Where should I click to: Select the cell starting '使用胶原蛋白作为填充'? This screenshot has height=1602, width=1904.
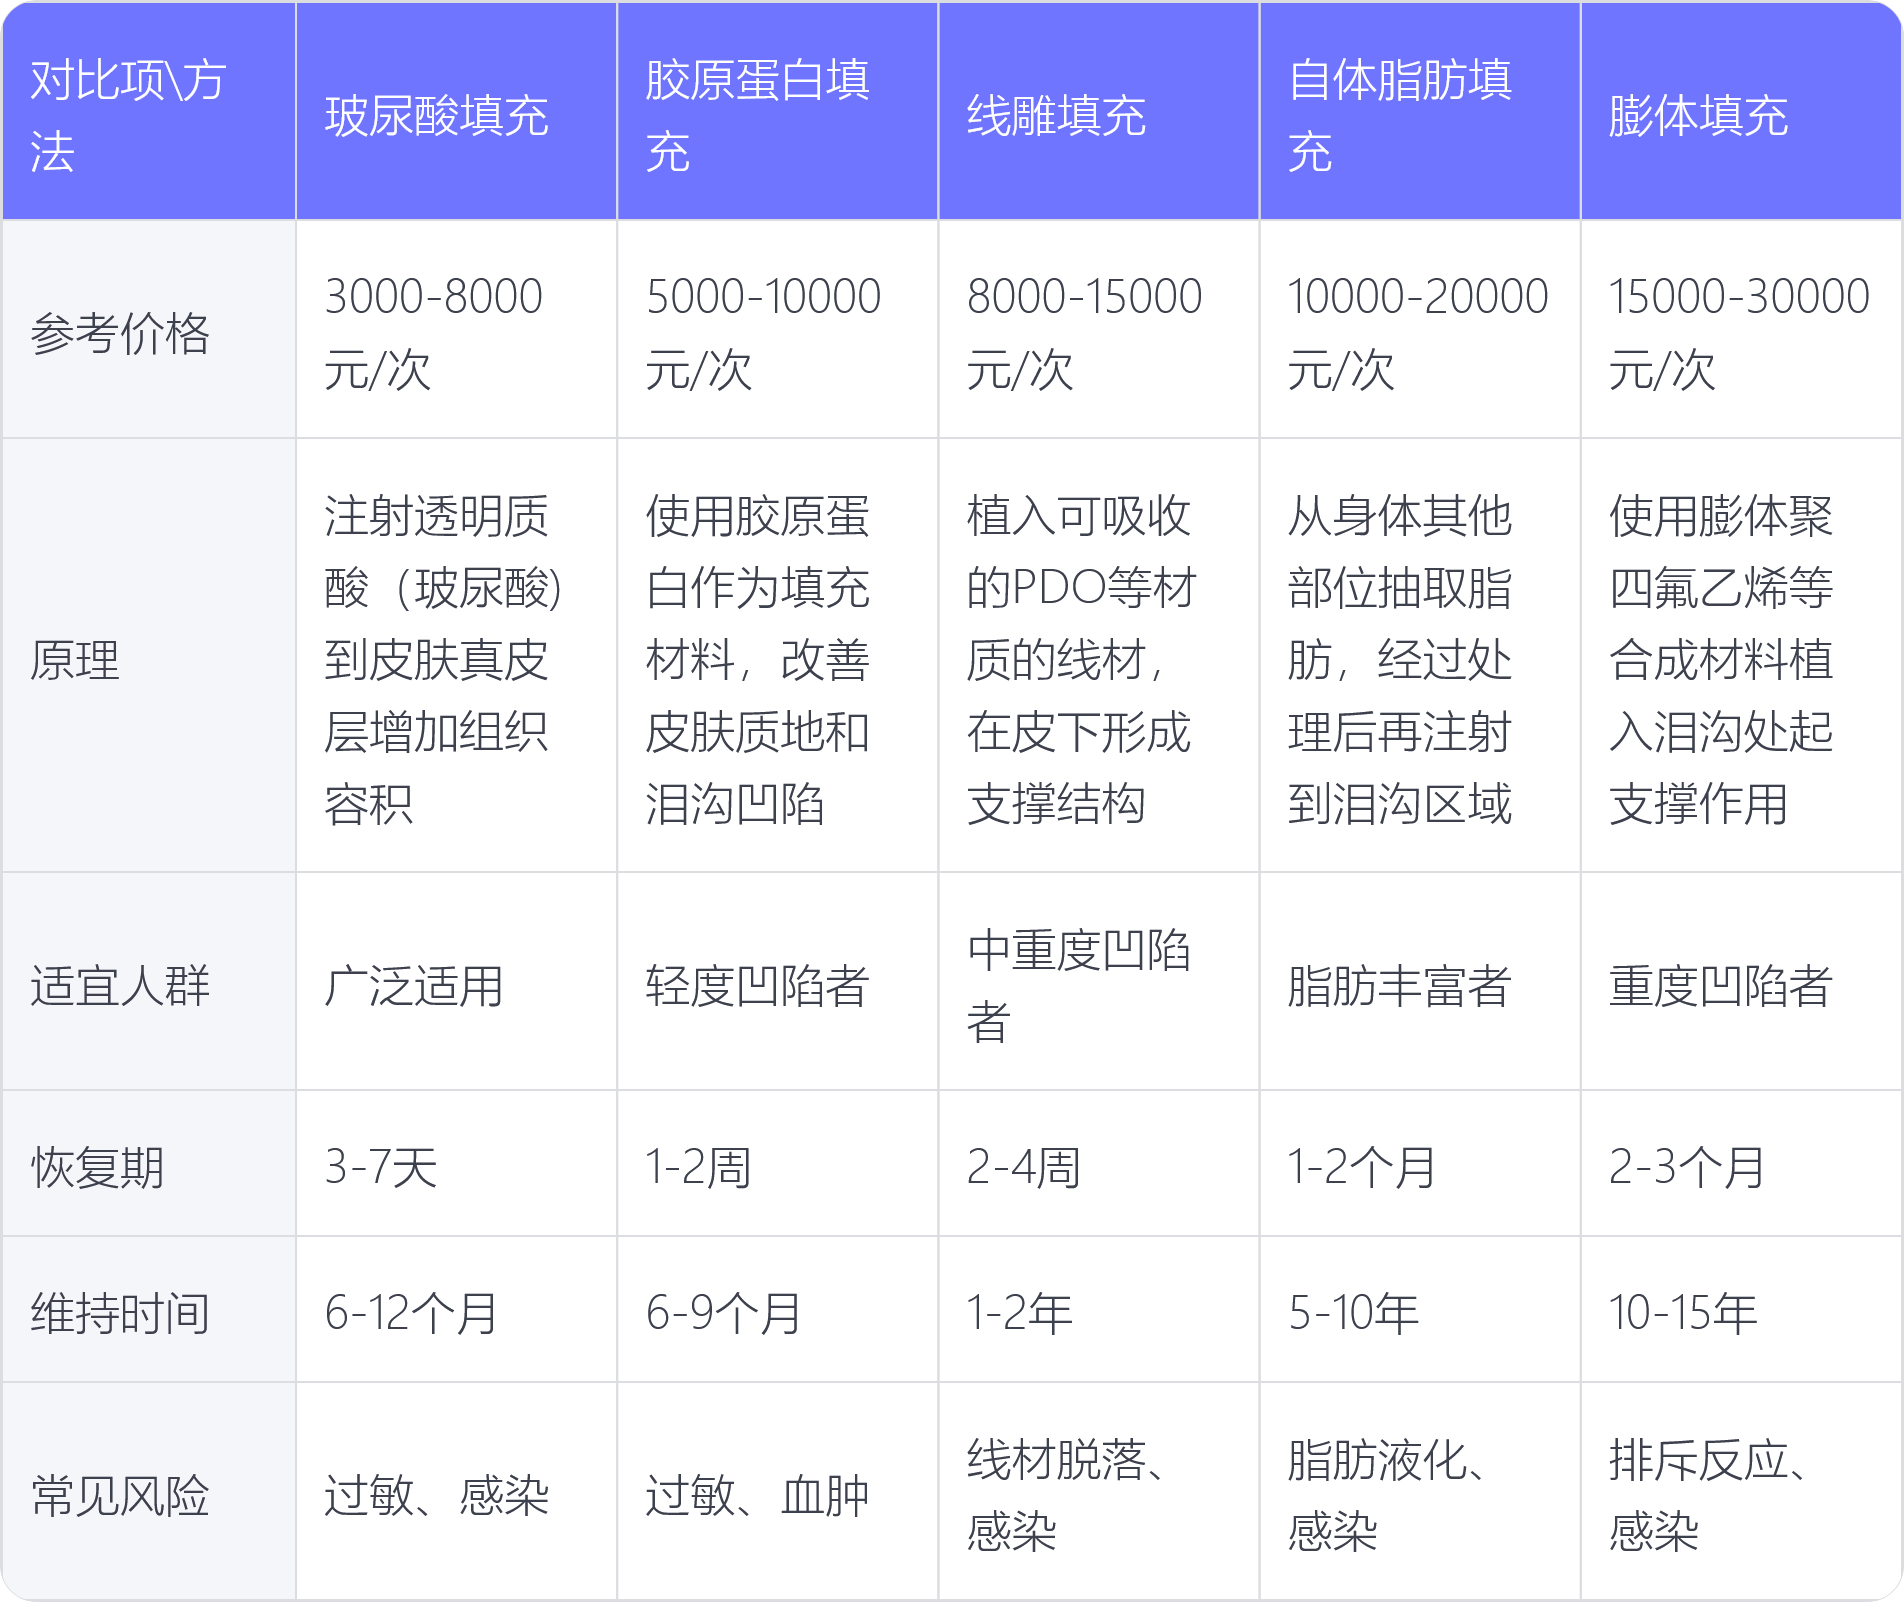[777, 655]
